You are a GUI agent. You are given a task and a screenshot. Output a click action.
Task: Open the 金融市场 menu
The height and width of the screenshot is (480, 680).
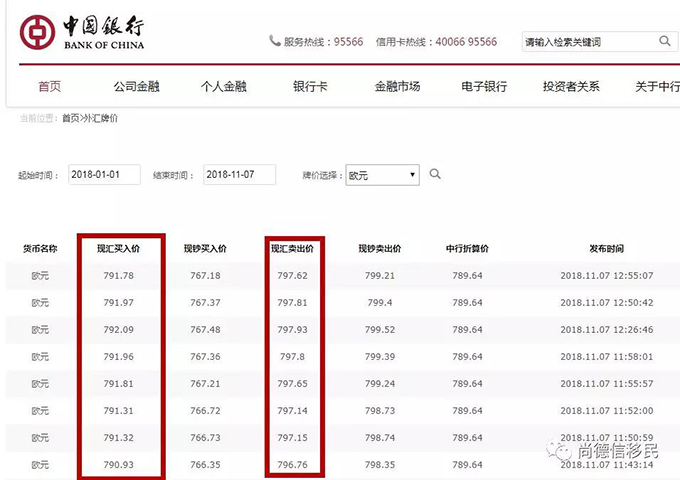[x=397, y=87]
